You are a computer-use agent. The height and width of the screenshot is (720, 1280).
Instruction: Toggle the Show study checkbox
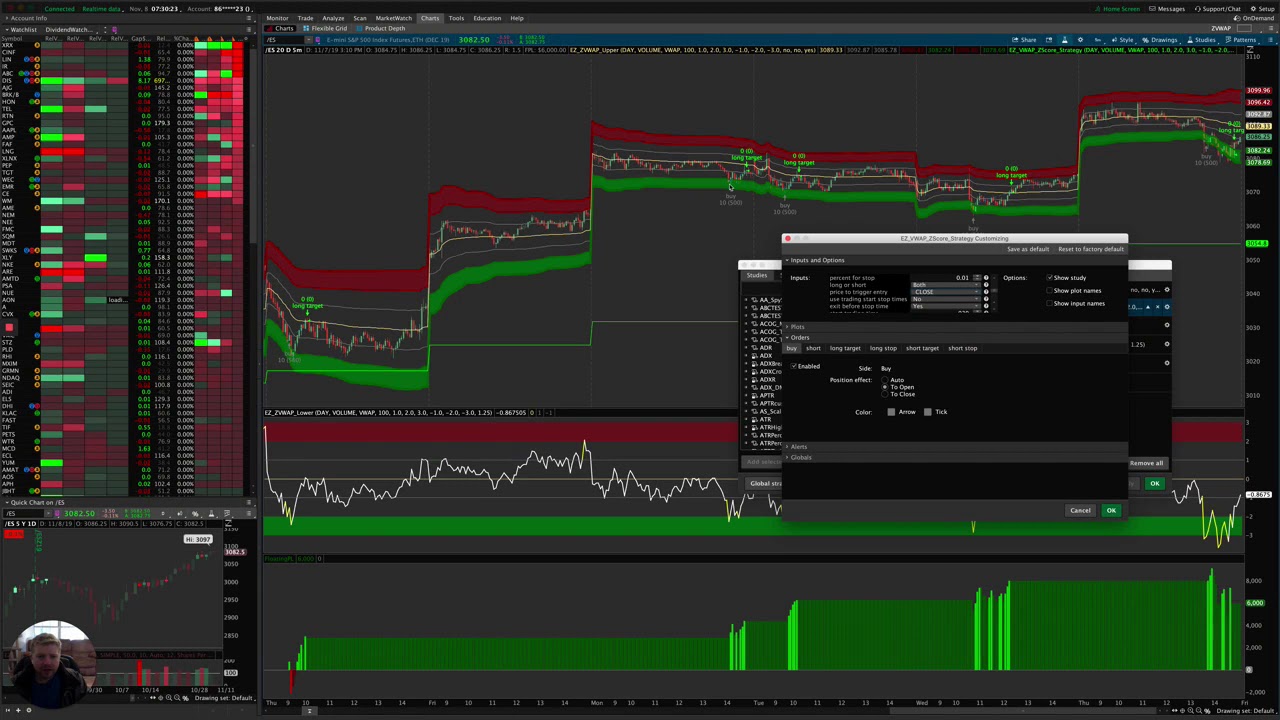[x=1050, y=278]
